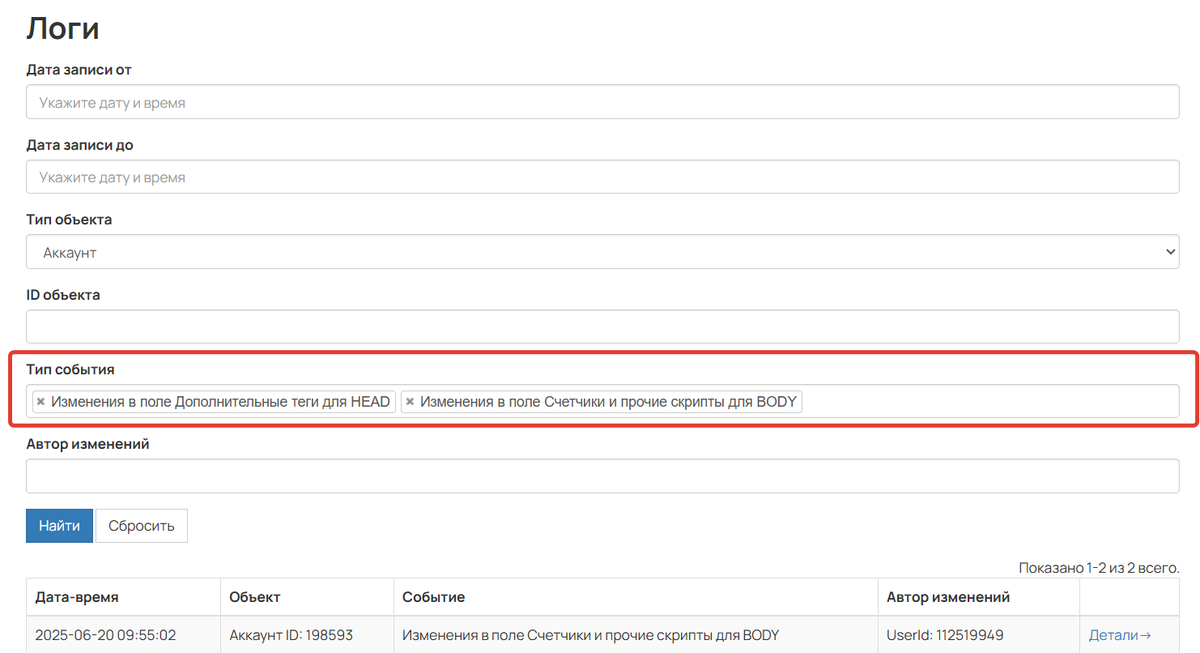Screen dimensions: 1200x653
Task: Click the Тип события field label
Action: [x=70, y=370]
